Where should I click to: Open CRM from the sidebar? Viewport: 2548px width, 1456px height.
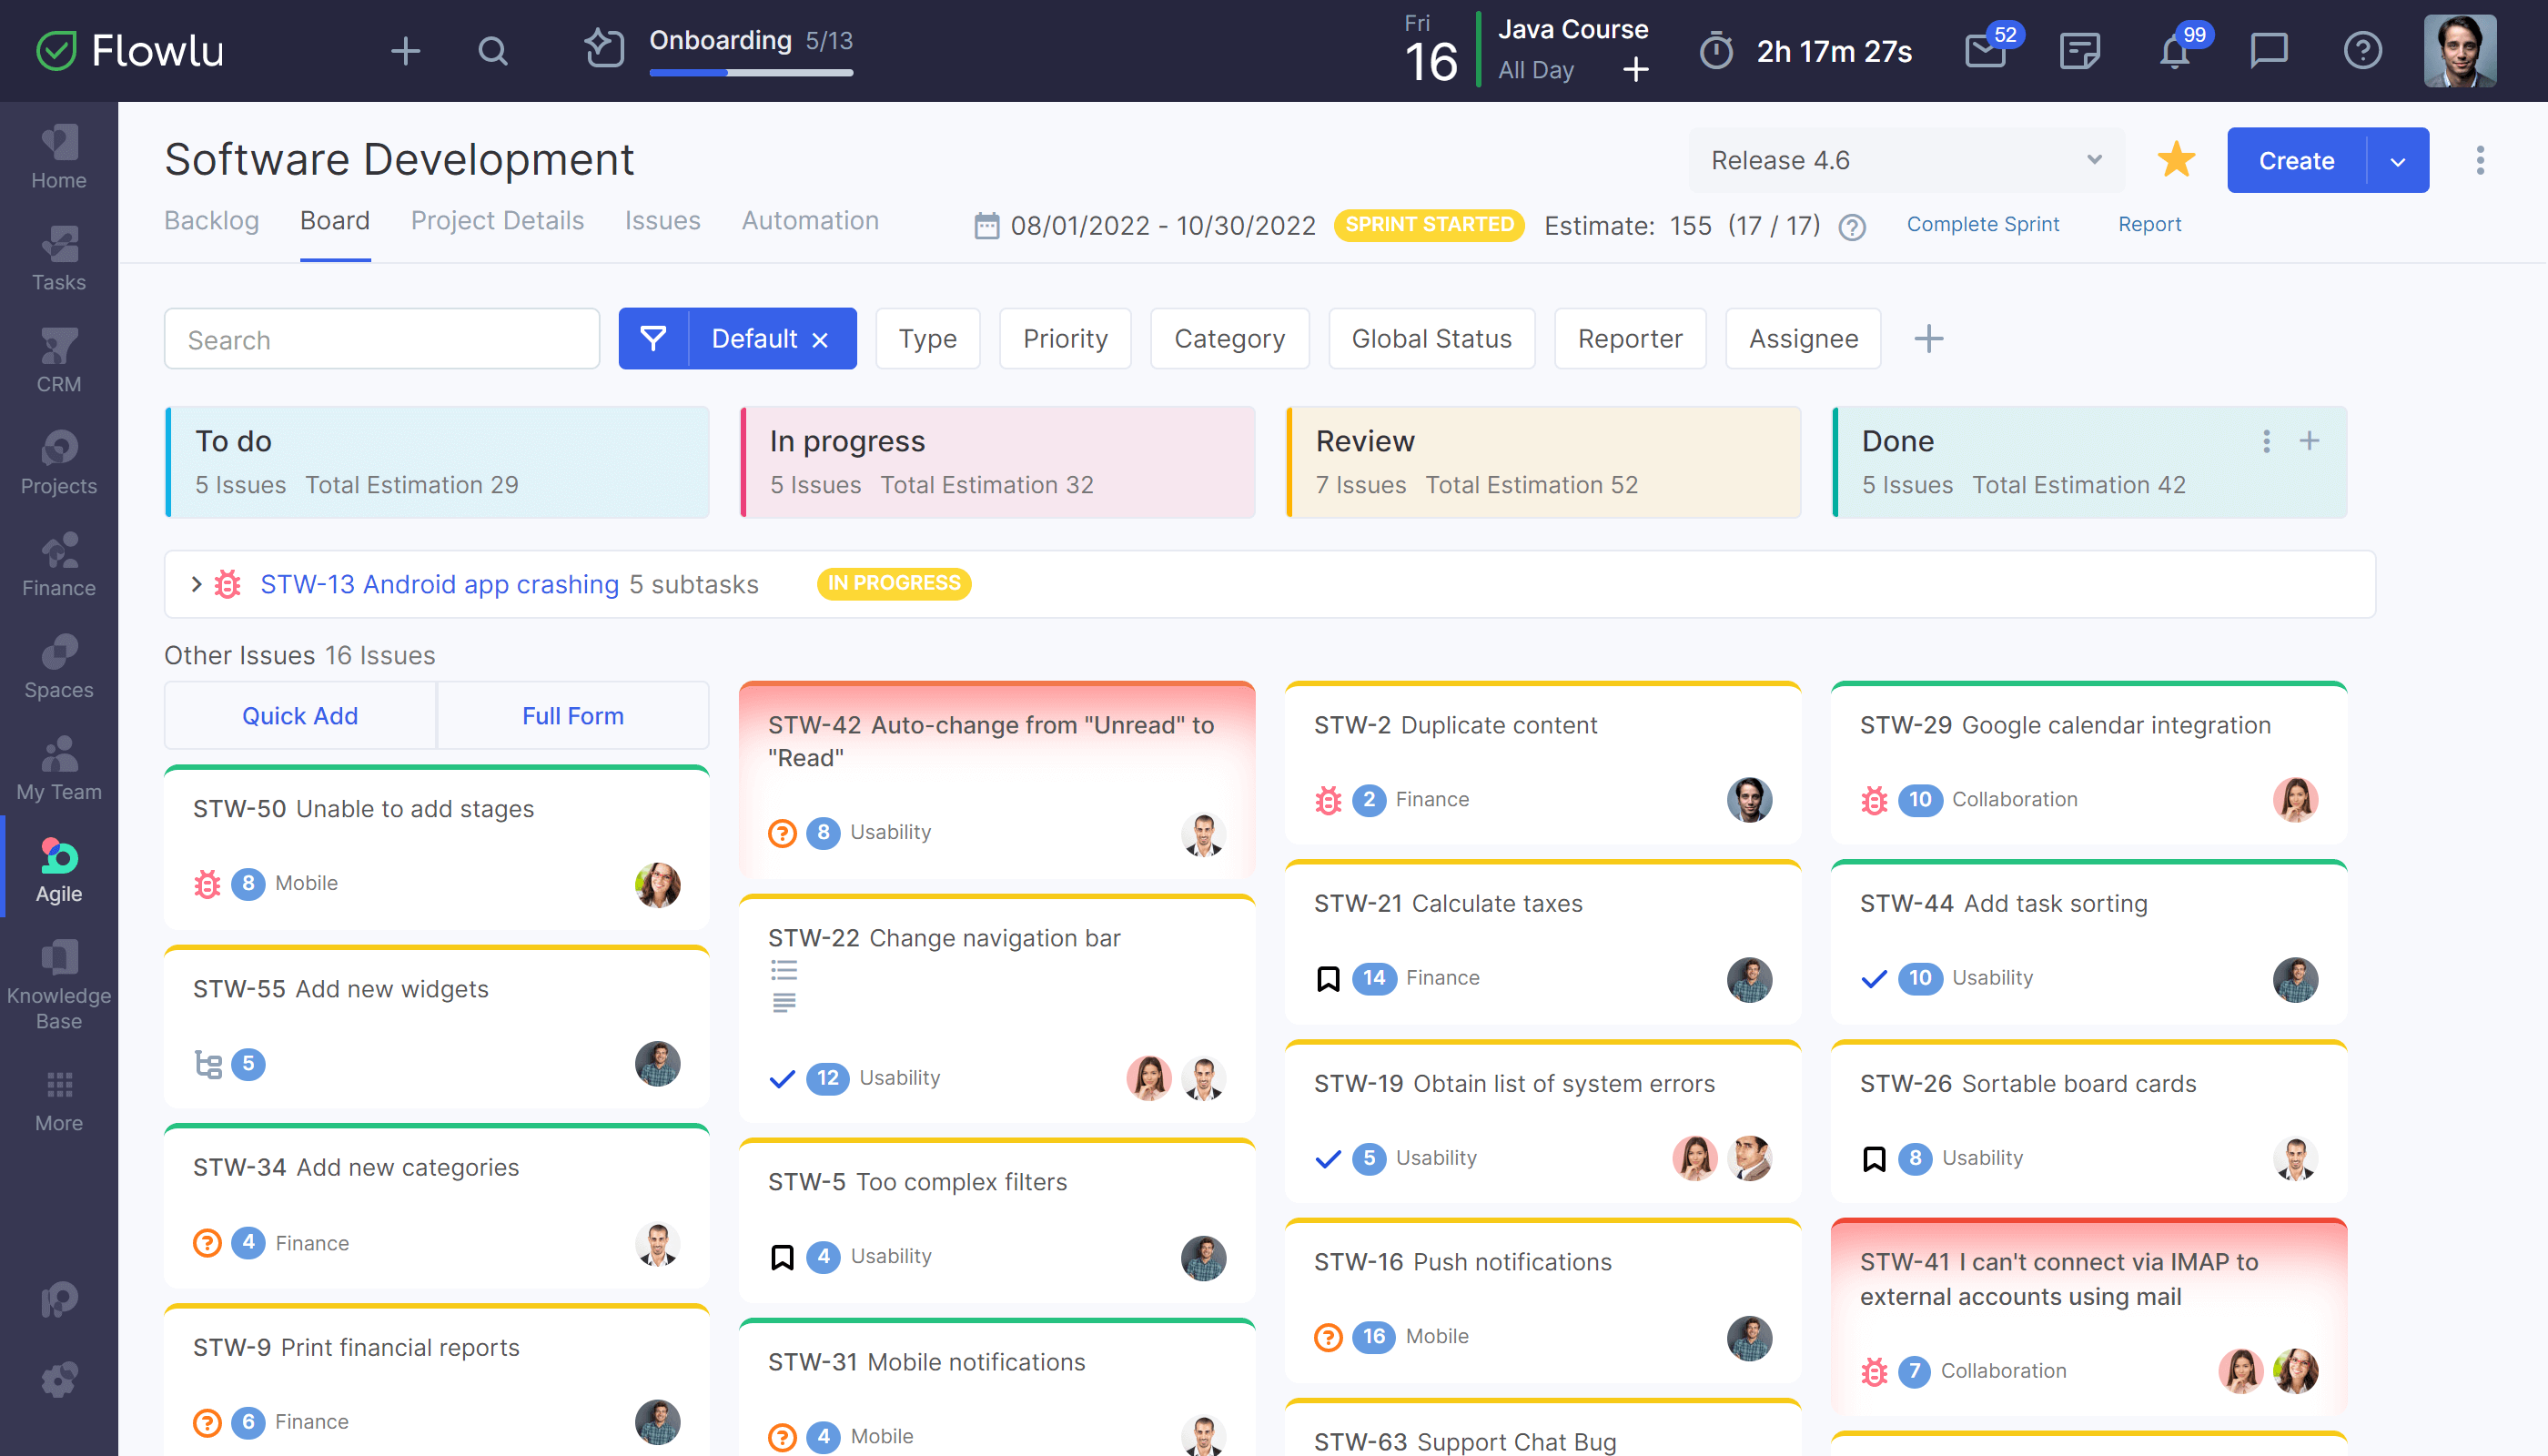(x=58, y=361)
